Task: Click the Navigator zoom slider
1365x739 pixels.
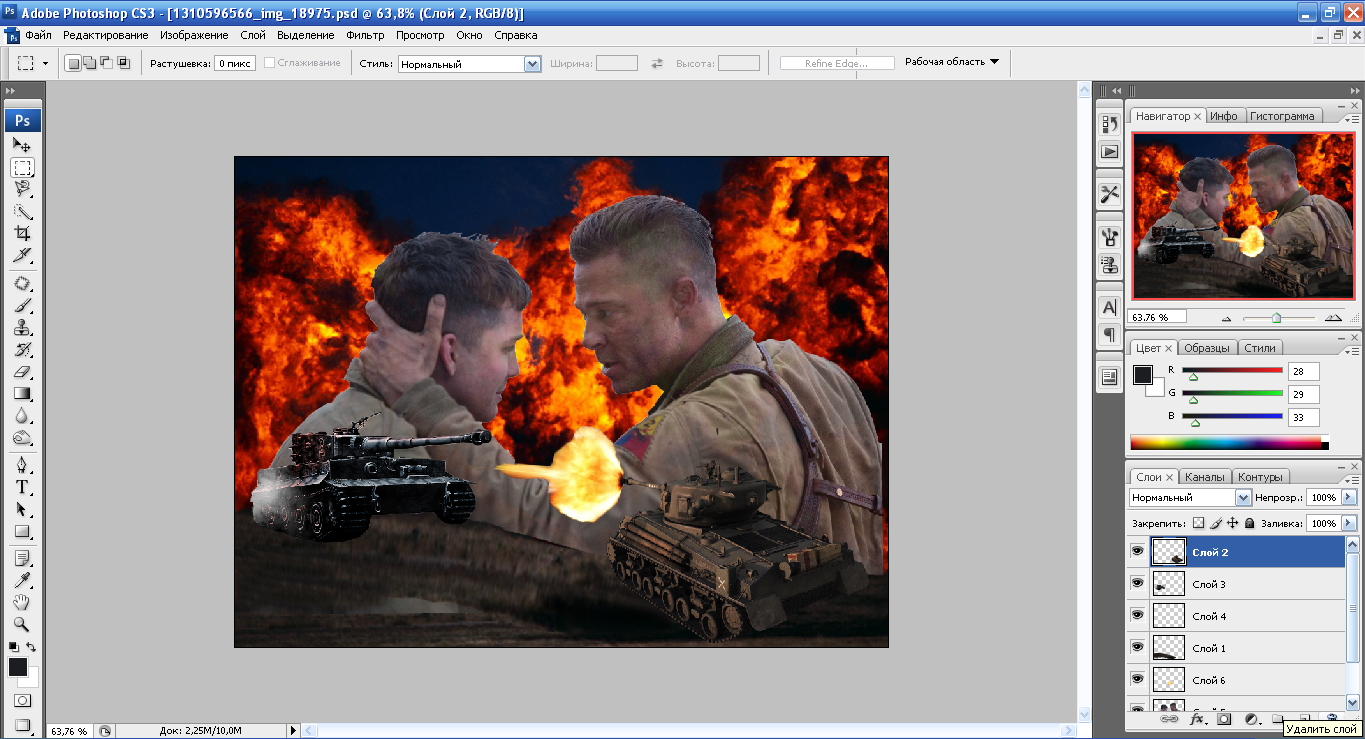Action: click(x=1276, y=317)
